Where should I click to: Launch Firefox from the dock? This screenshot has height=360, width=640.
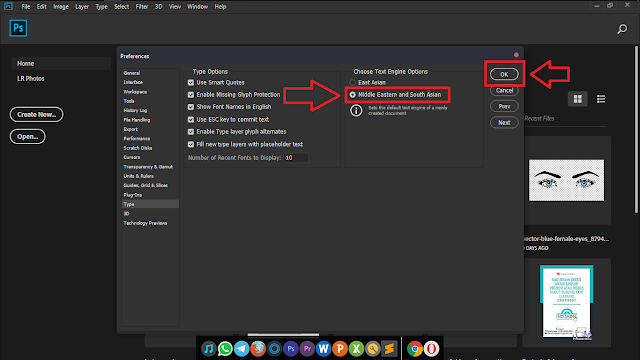(x=258, y=349)
